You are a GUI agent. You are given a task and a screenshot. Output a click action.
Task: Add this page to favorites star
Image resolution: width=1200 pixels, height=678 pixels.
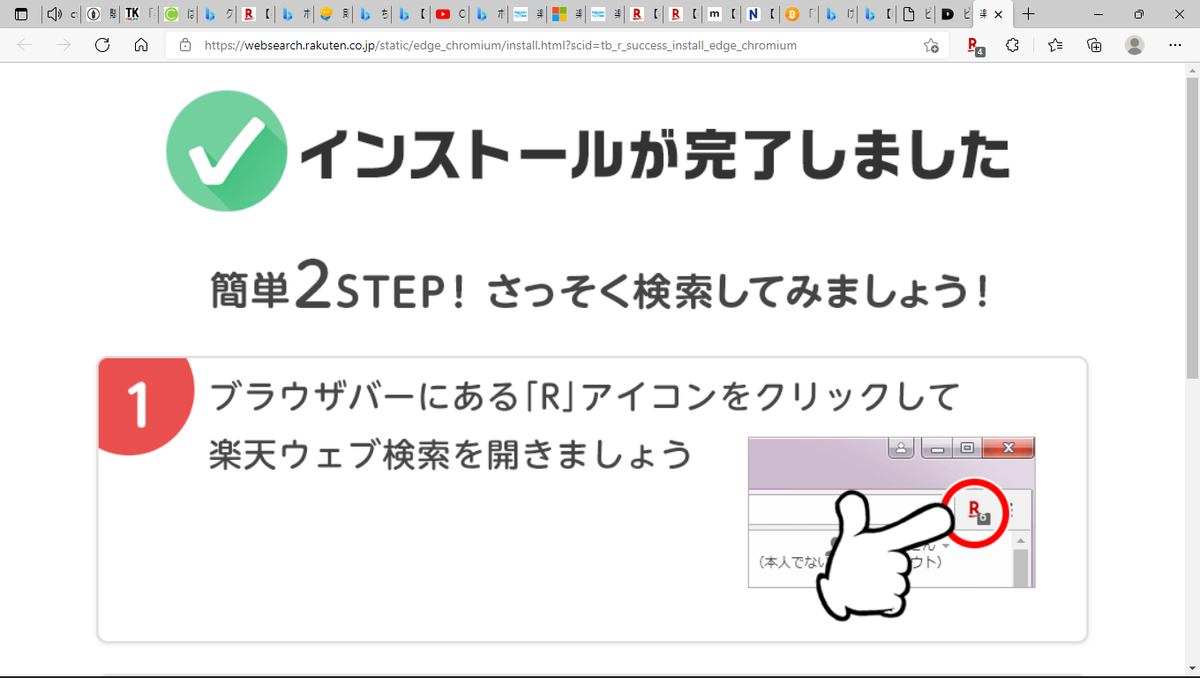(x=931, y=45)
